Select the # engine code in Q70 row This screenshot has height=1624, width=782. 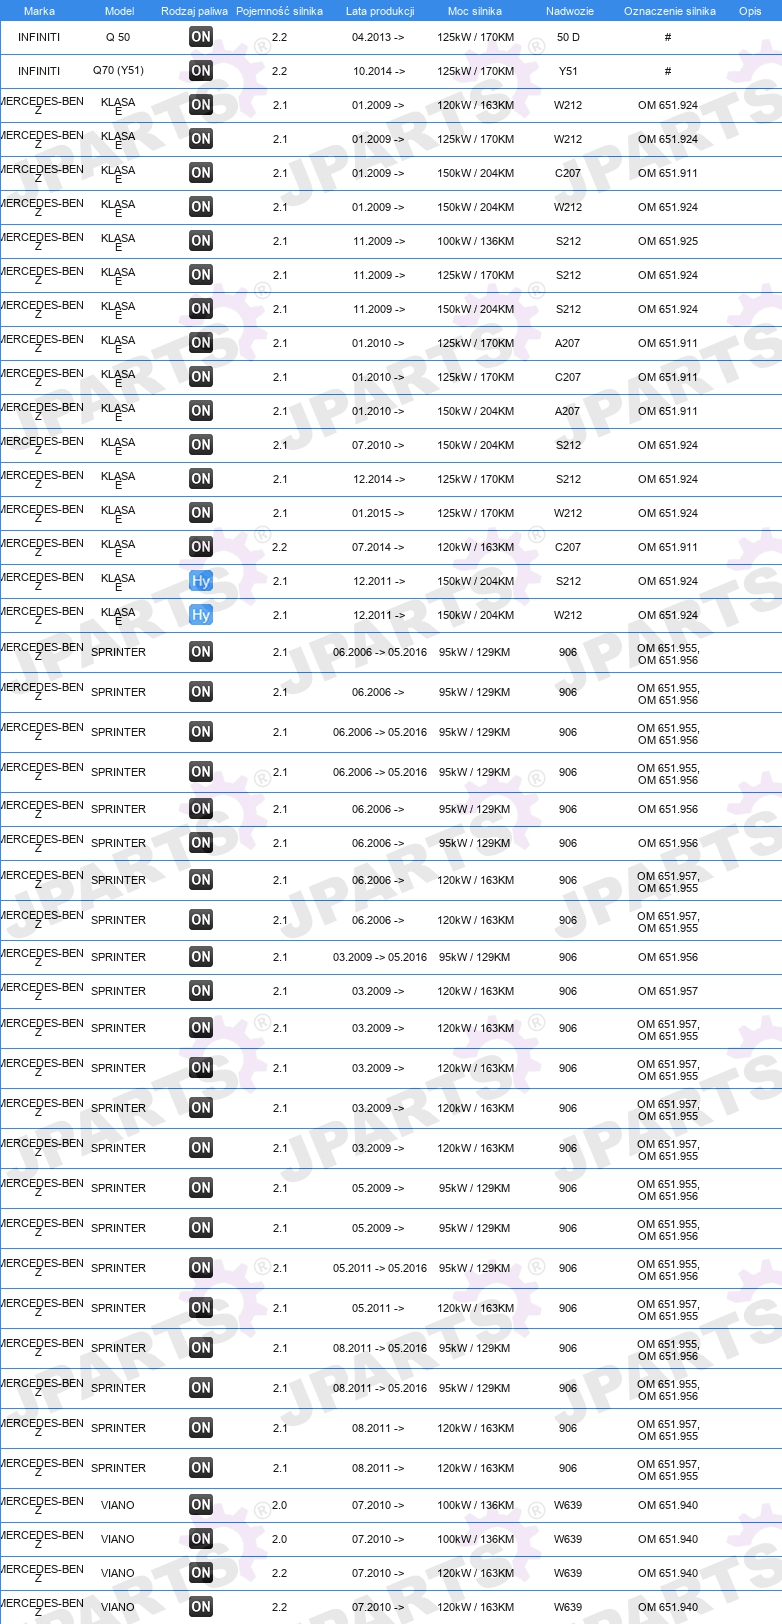click(668, 71)
